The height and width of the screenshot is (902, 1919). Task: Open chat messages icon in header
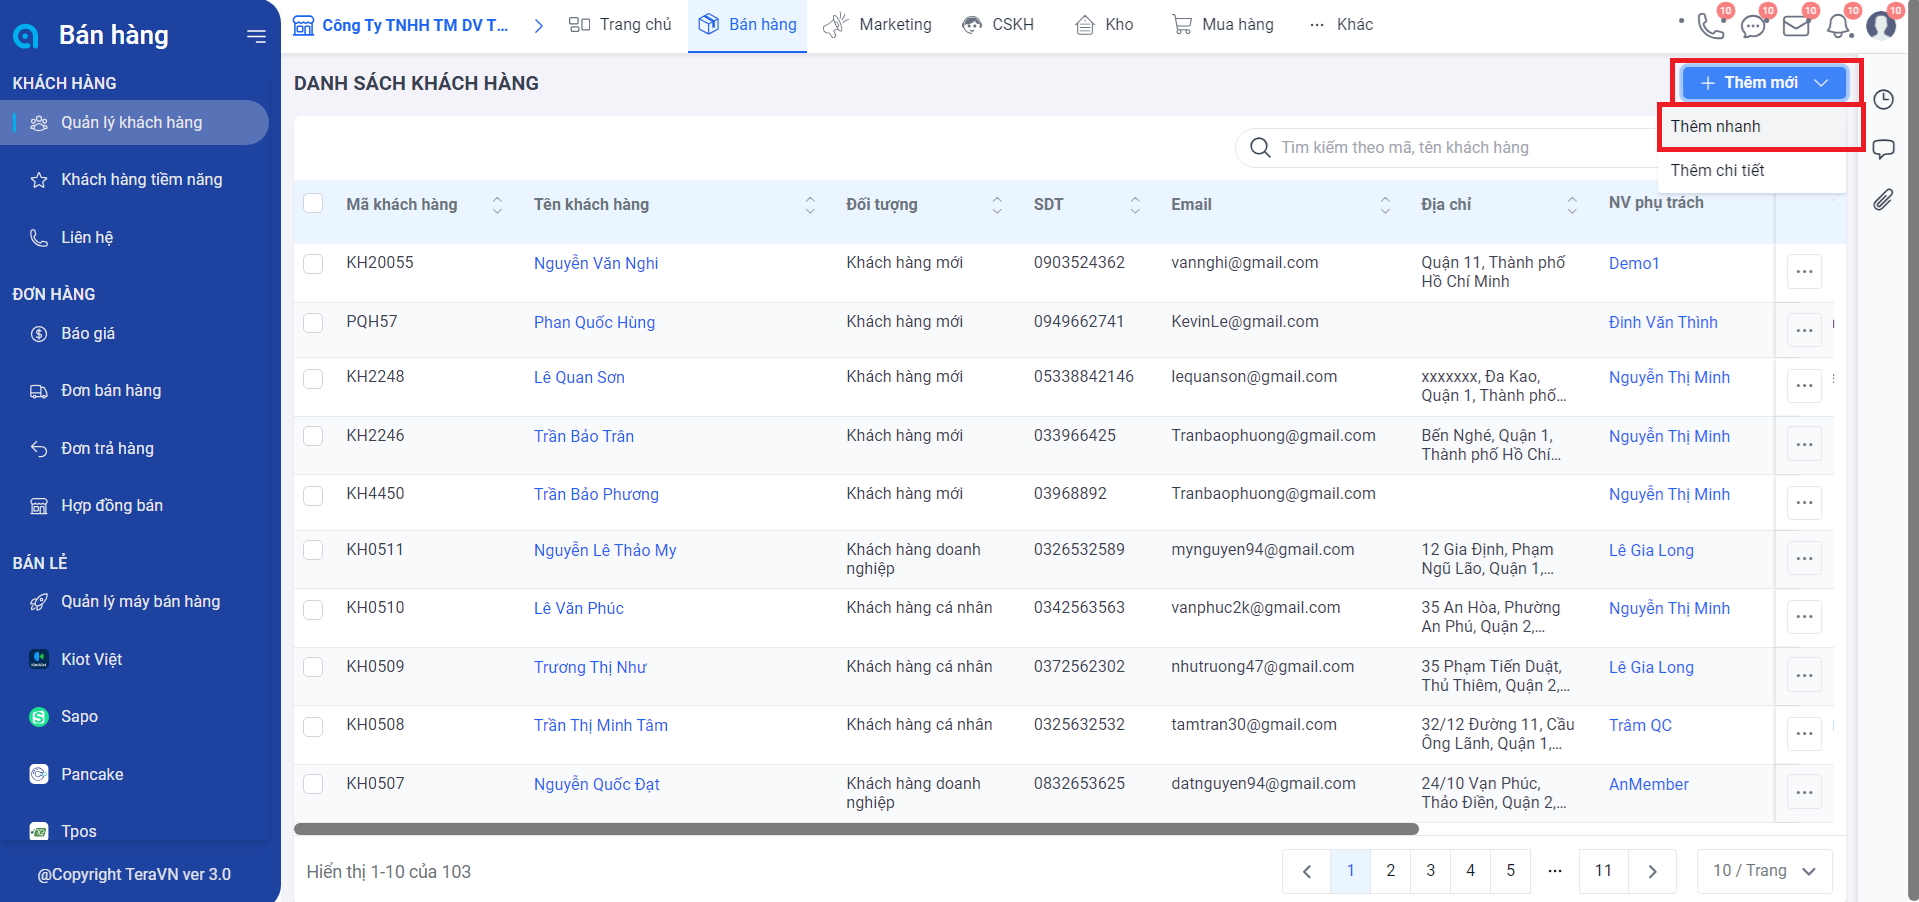coord(1753,25)
